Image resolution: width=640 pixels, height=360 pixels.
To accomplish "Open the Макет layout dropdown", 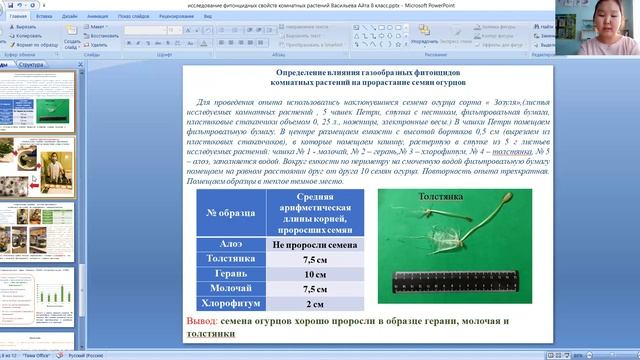I will pos(96,27).
